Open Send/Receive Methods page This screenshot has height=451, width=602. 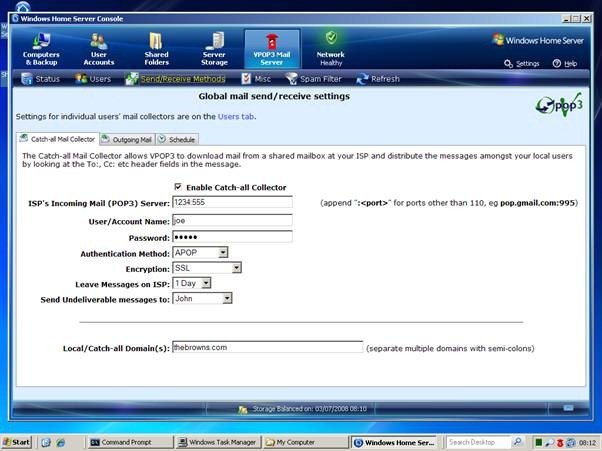coord(175,79)
